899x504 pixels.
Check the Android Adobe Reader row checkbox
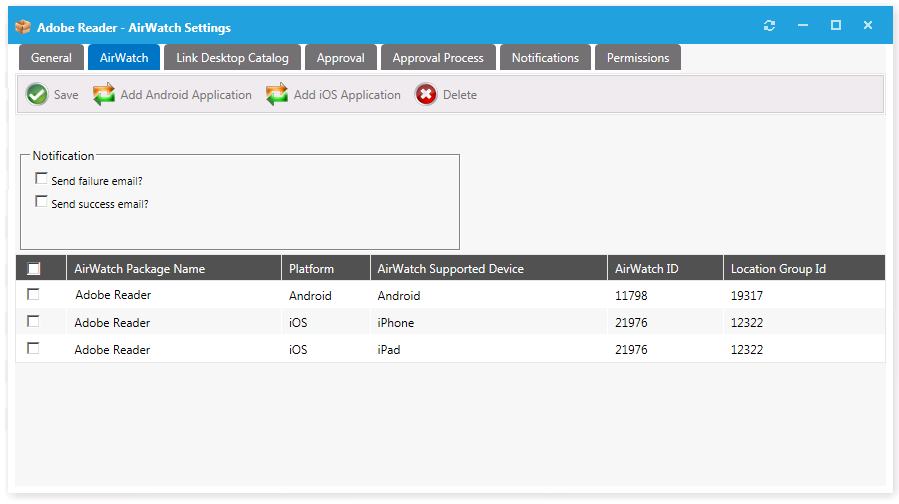coord(34,295)
